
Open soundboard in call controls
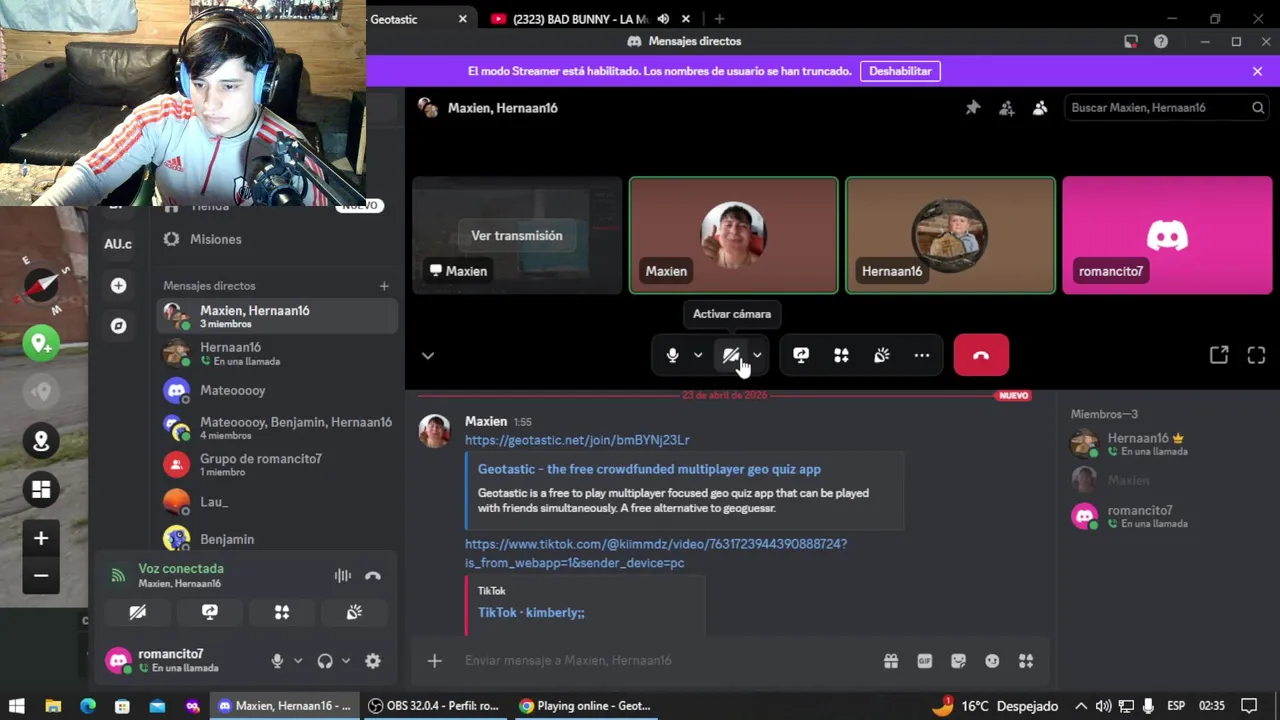coord(882,355)
